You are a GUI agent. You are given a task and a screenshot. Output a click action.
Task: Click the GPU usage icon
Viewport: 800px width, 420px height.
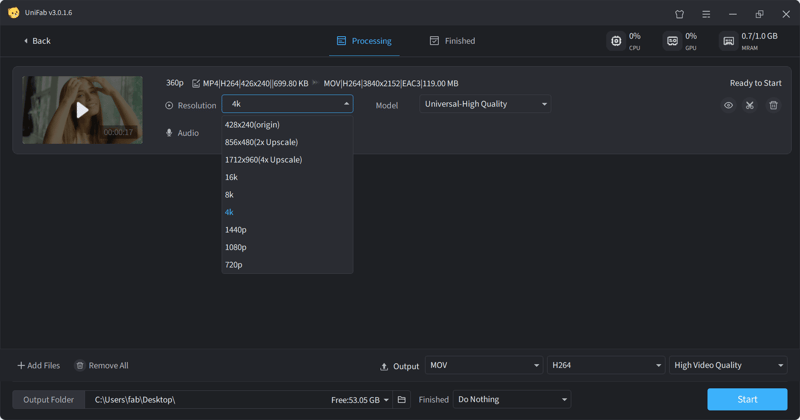click(x=672, y=41)
